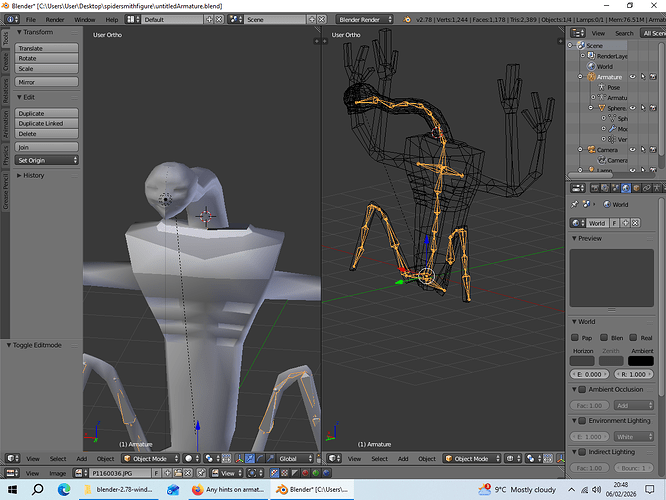Collapse the Armature tree item in outliner
666x500 pixels.
(580, 77)
